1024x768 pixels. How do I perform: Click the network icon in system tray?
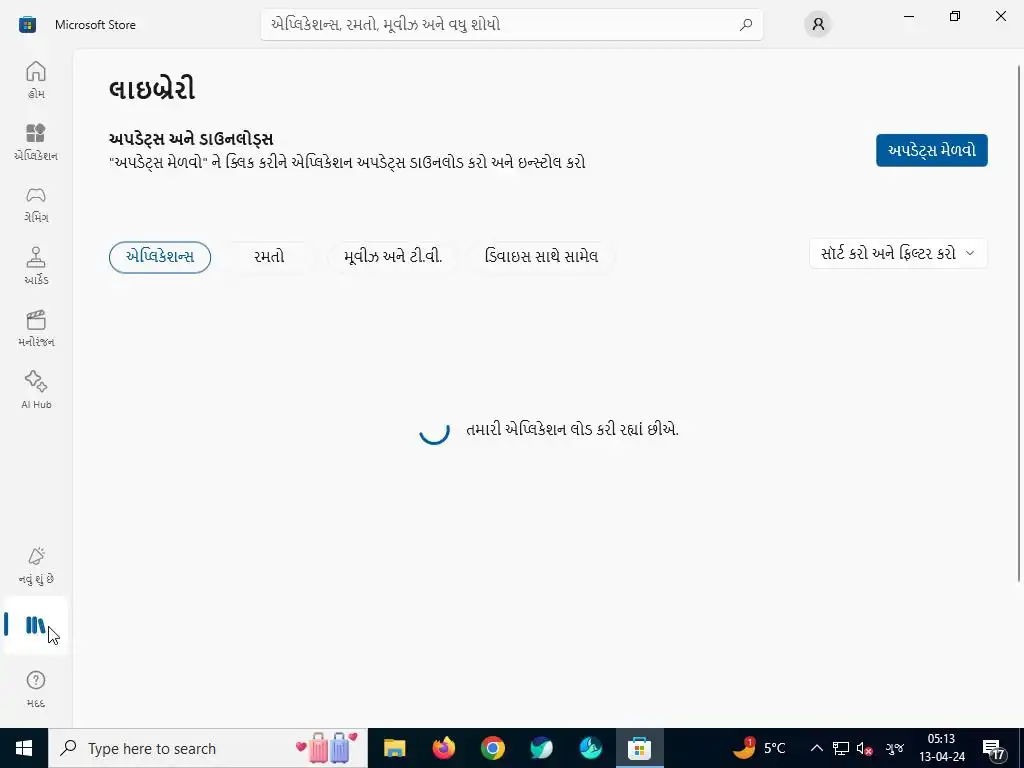(841, 748)
